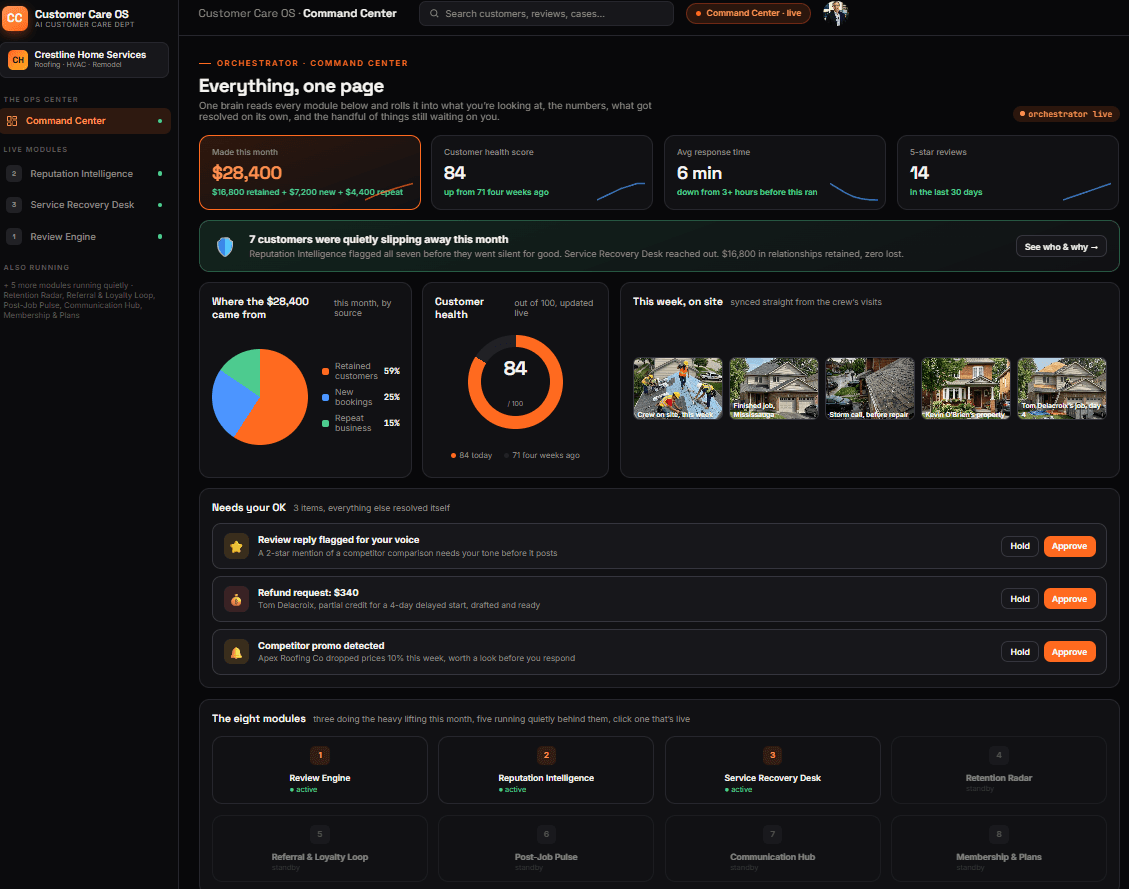This screenshot has height=889, width=1129.
Task: Click See who & why button
Action: (x=1061, y=247)
